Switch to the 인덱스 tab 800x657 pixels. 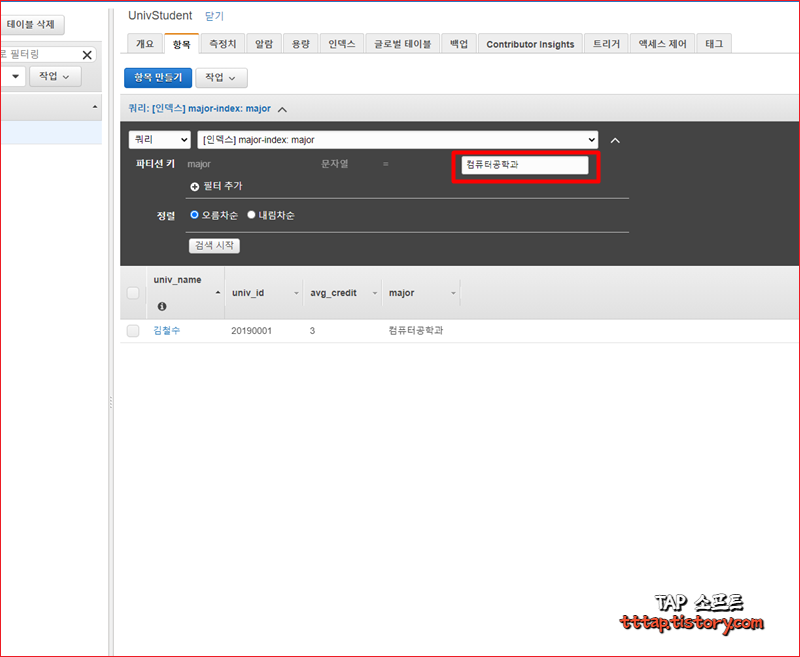tap(342, 44)
